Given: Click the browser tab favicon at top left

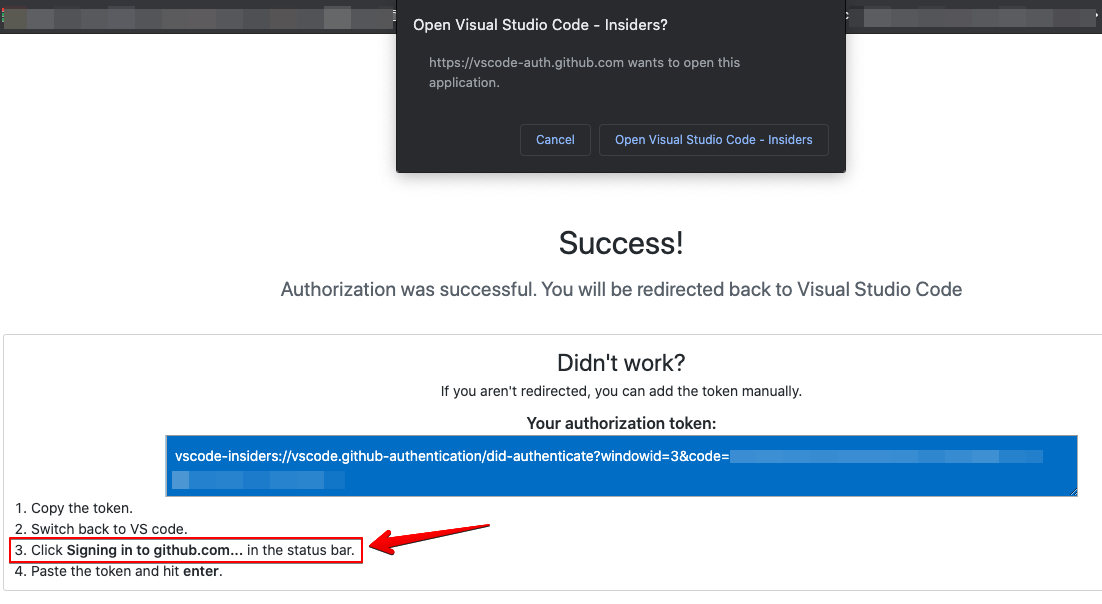Looking at the screenshot, I should pos(13,17).
